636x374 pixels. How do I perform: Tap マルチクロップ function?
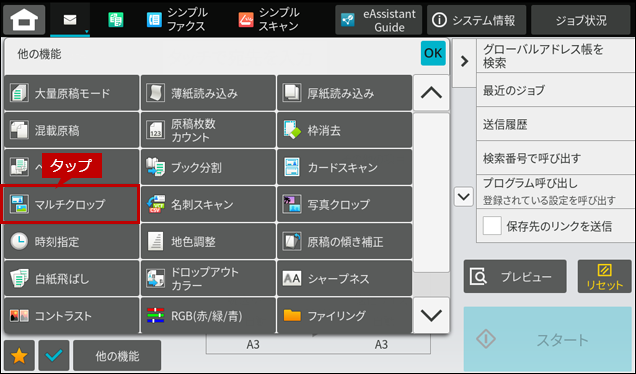71,204
